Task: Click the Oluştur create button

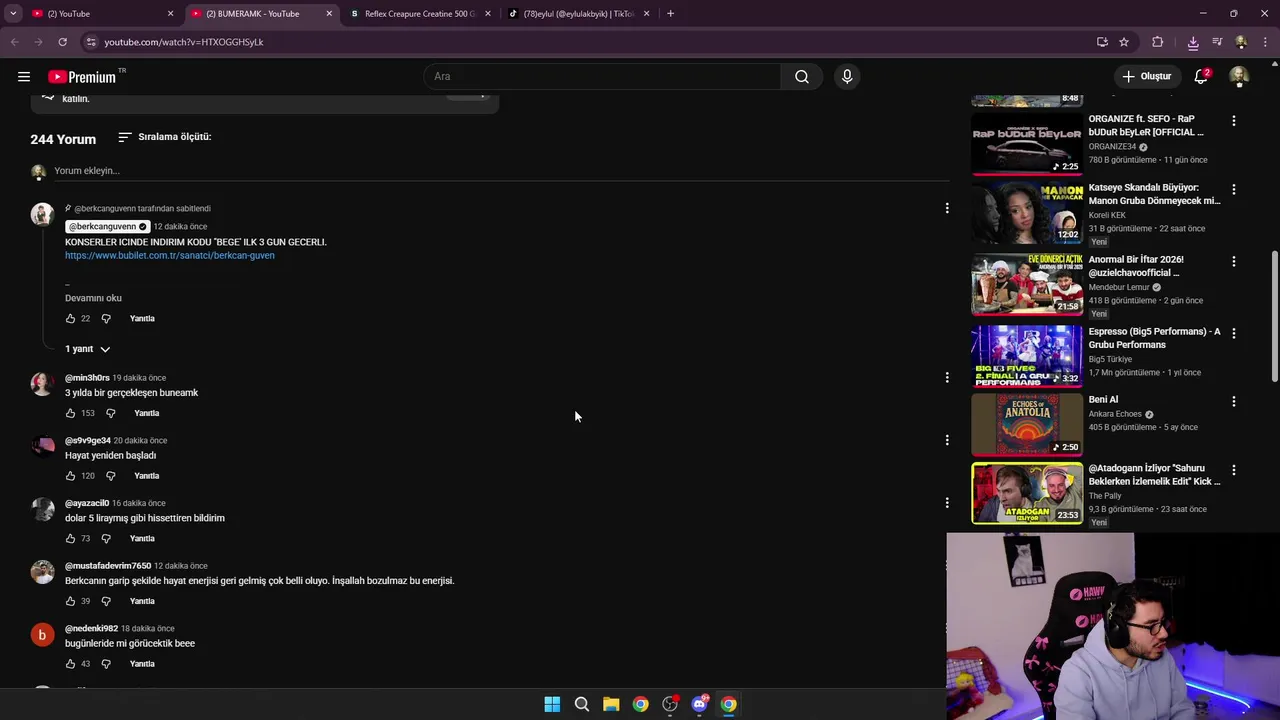Action: tap(1146, 76)
